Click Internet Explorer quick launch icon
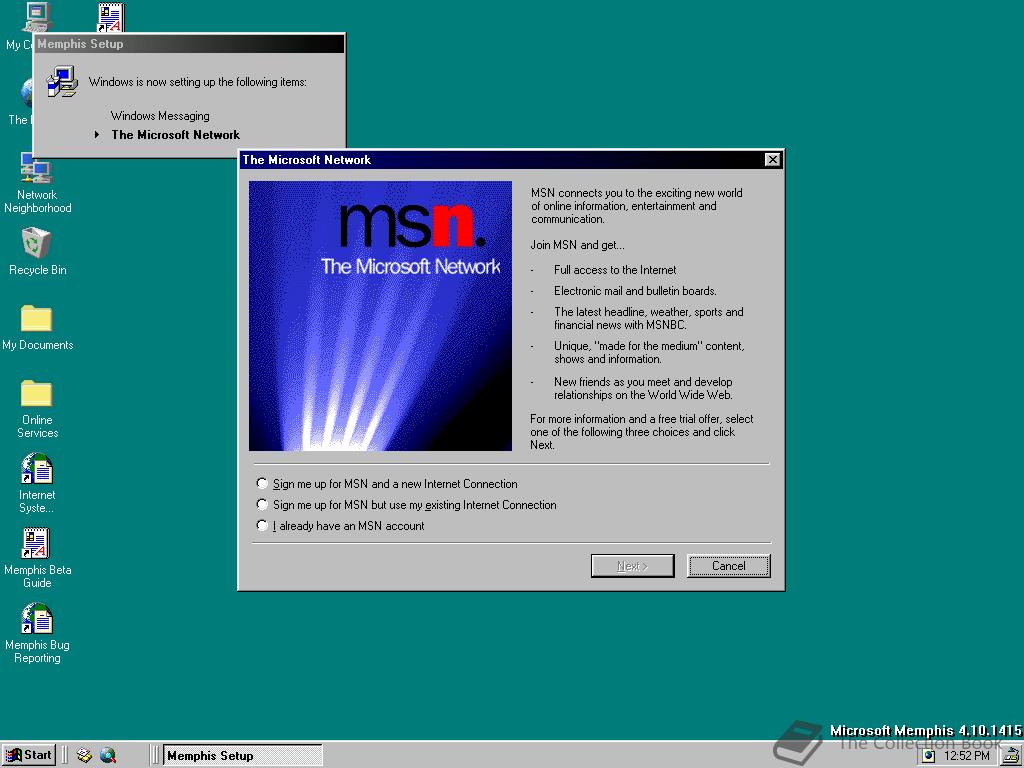 (108, 755)
